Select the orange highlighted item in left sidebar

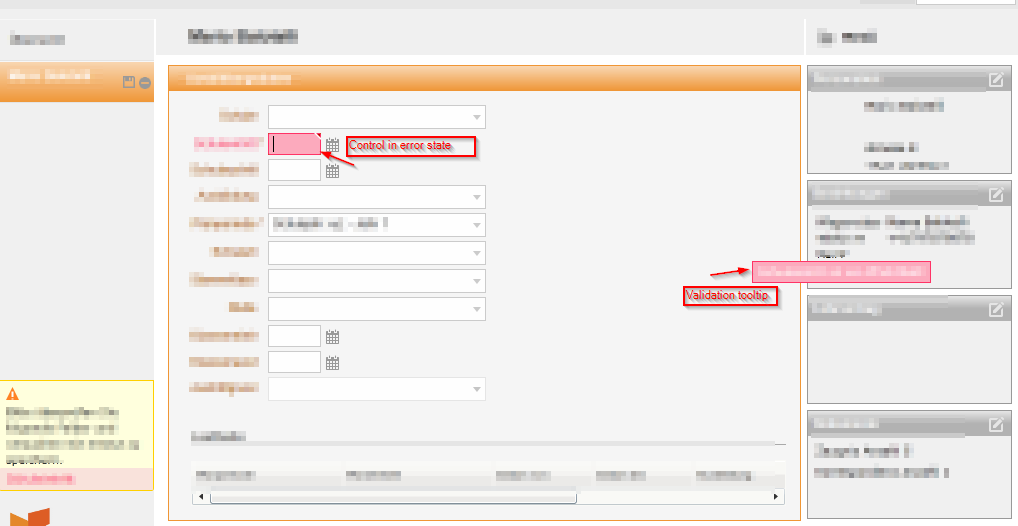[77, 82]
